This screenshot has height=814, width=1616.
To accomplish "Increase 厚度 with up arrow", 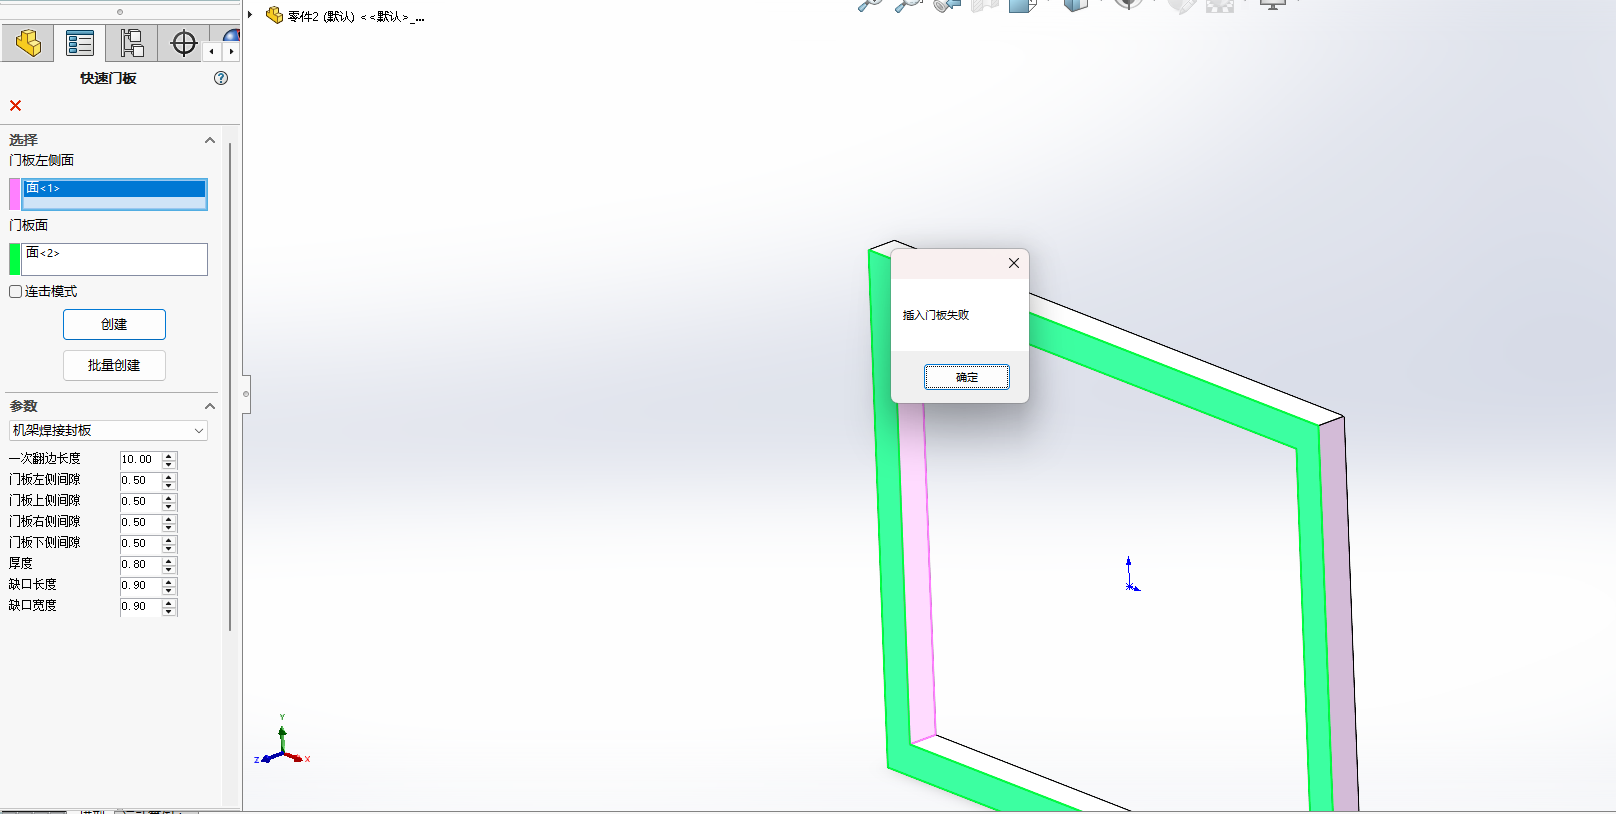I will coord(169,560).
